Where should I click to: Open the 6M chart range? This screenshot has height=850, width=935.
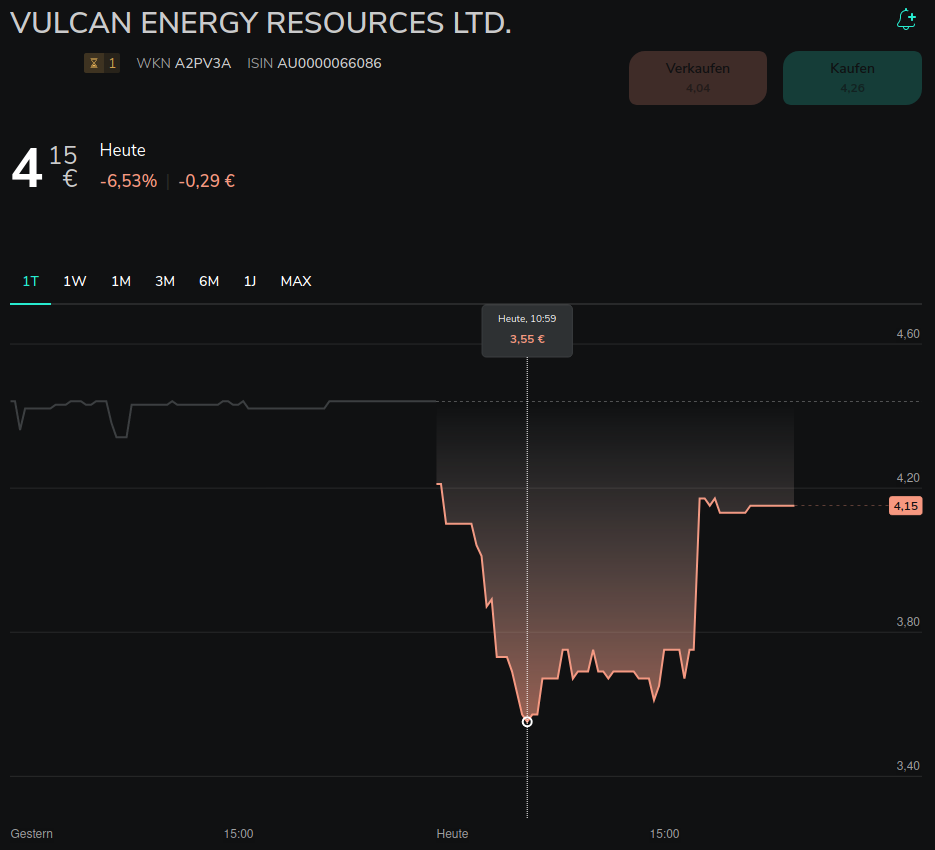pos(209,281)
